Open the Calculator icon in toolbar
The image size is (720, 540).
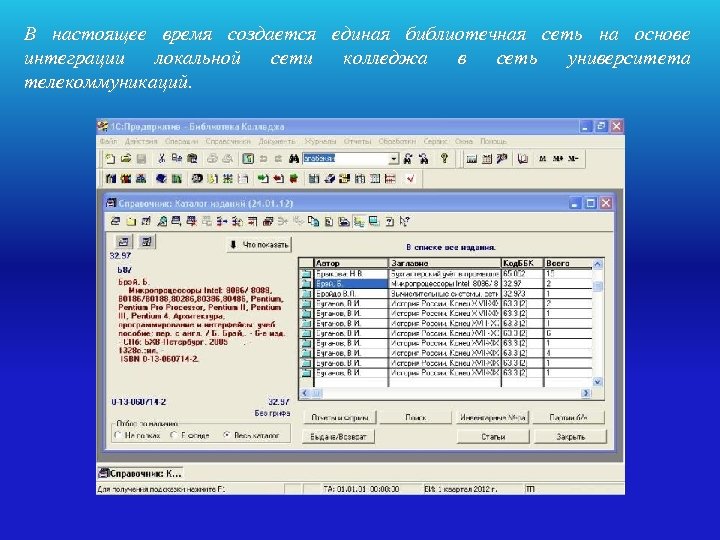pos(471,159)
